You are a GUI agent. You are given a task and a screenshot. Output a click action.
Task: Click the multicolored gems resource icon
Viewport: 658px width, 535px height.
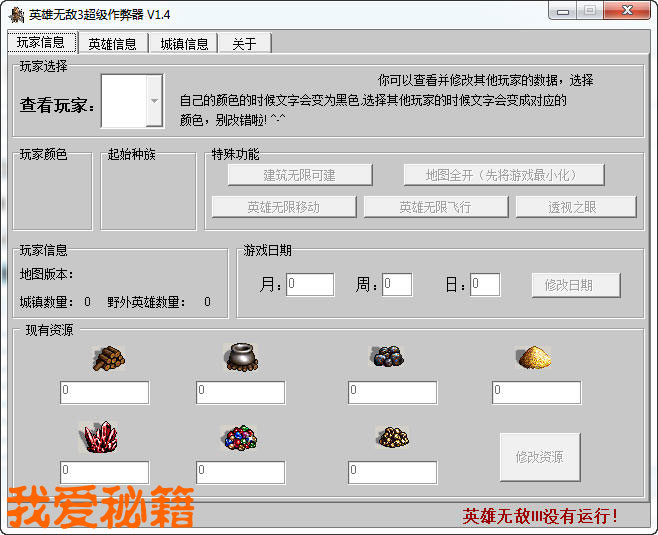tap(239, 437)
